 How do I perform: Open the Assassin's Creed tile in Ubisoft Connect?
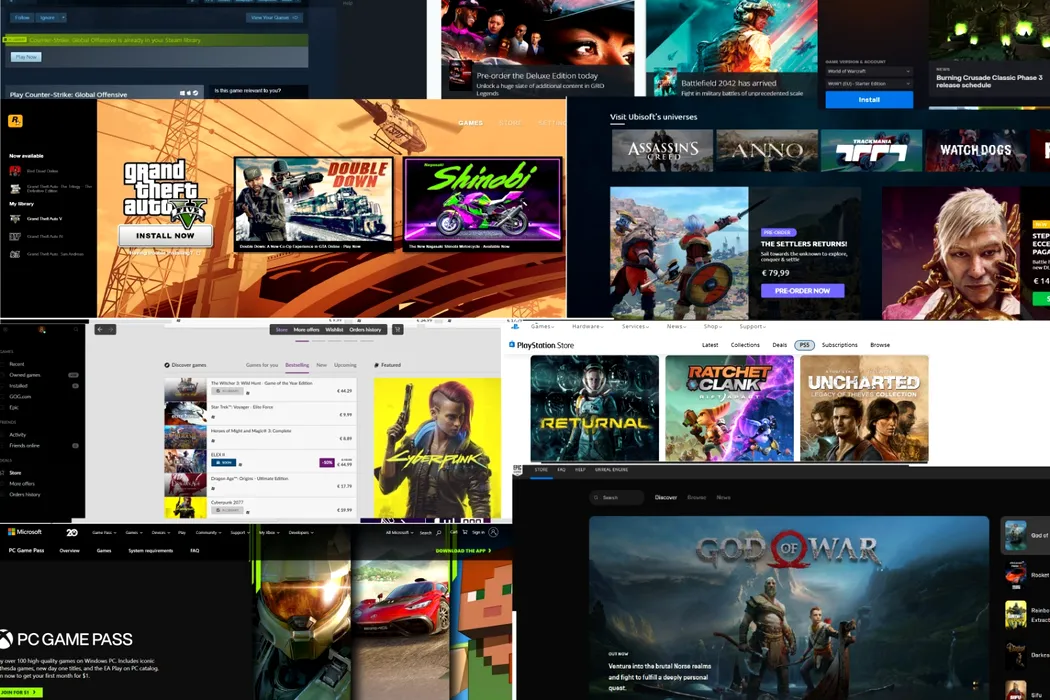click(662, 151)
